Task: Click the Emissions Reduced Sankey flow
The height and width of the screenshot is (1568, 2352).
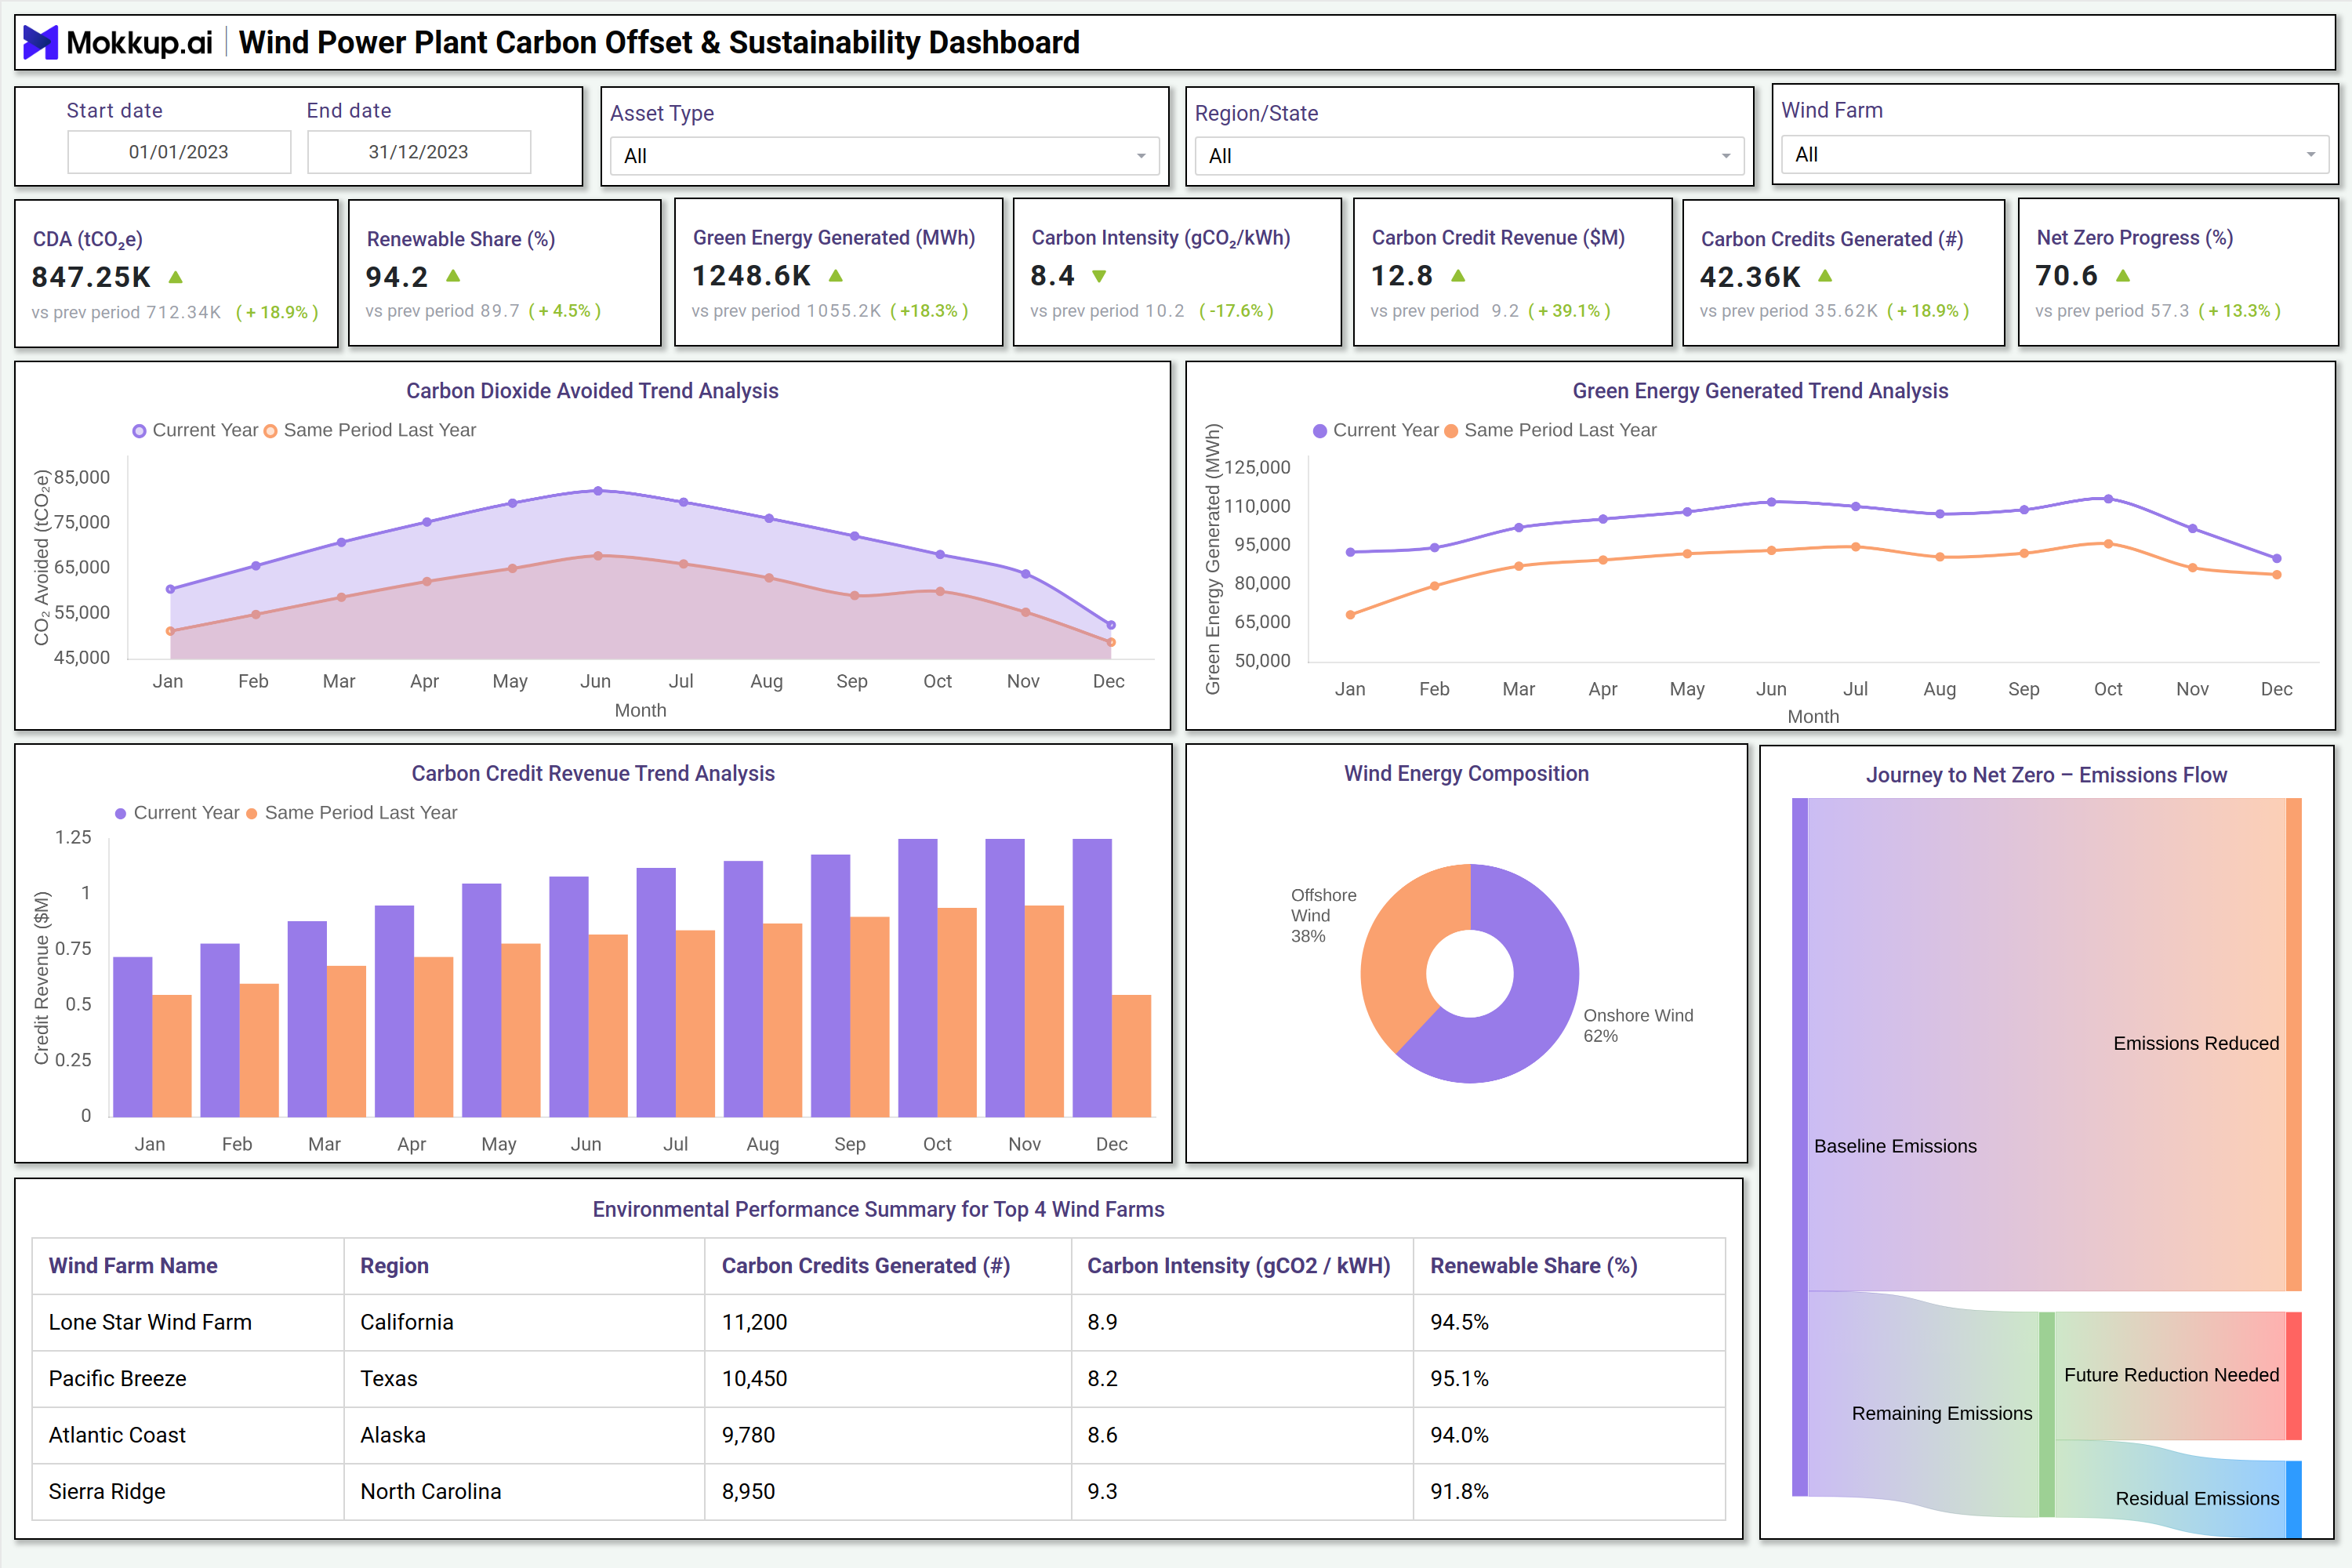Action: [x=2046, y=1044]
